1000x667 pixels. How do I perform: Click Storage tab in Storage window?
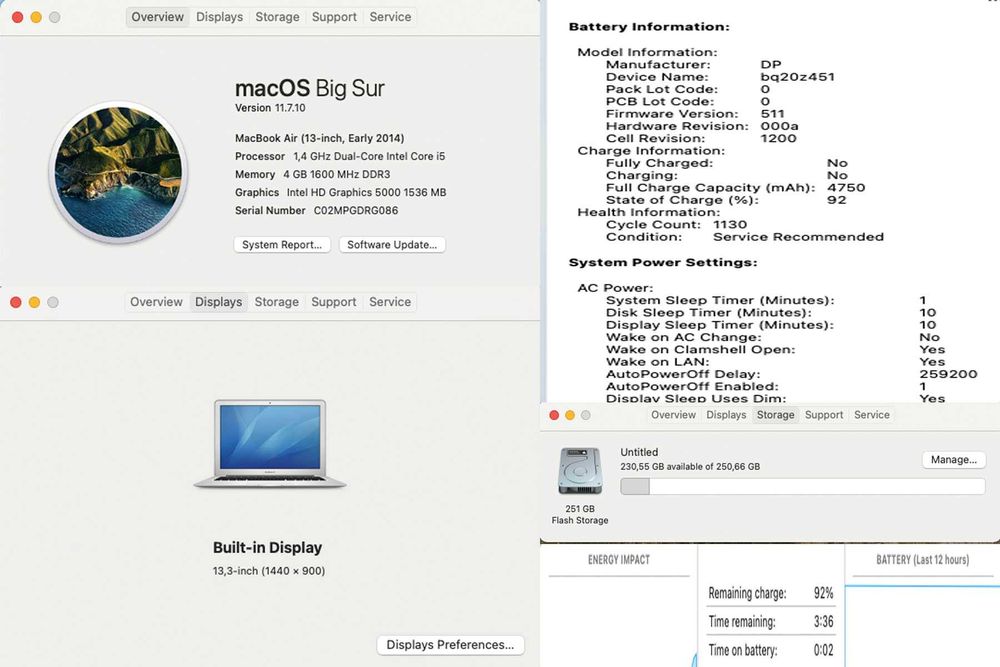[776, 415]
